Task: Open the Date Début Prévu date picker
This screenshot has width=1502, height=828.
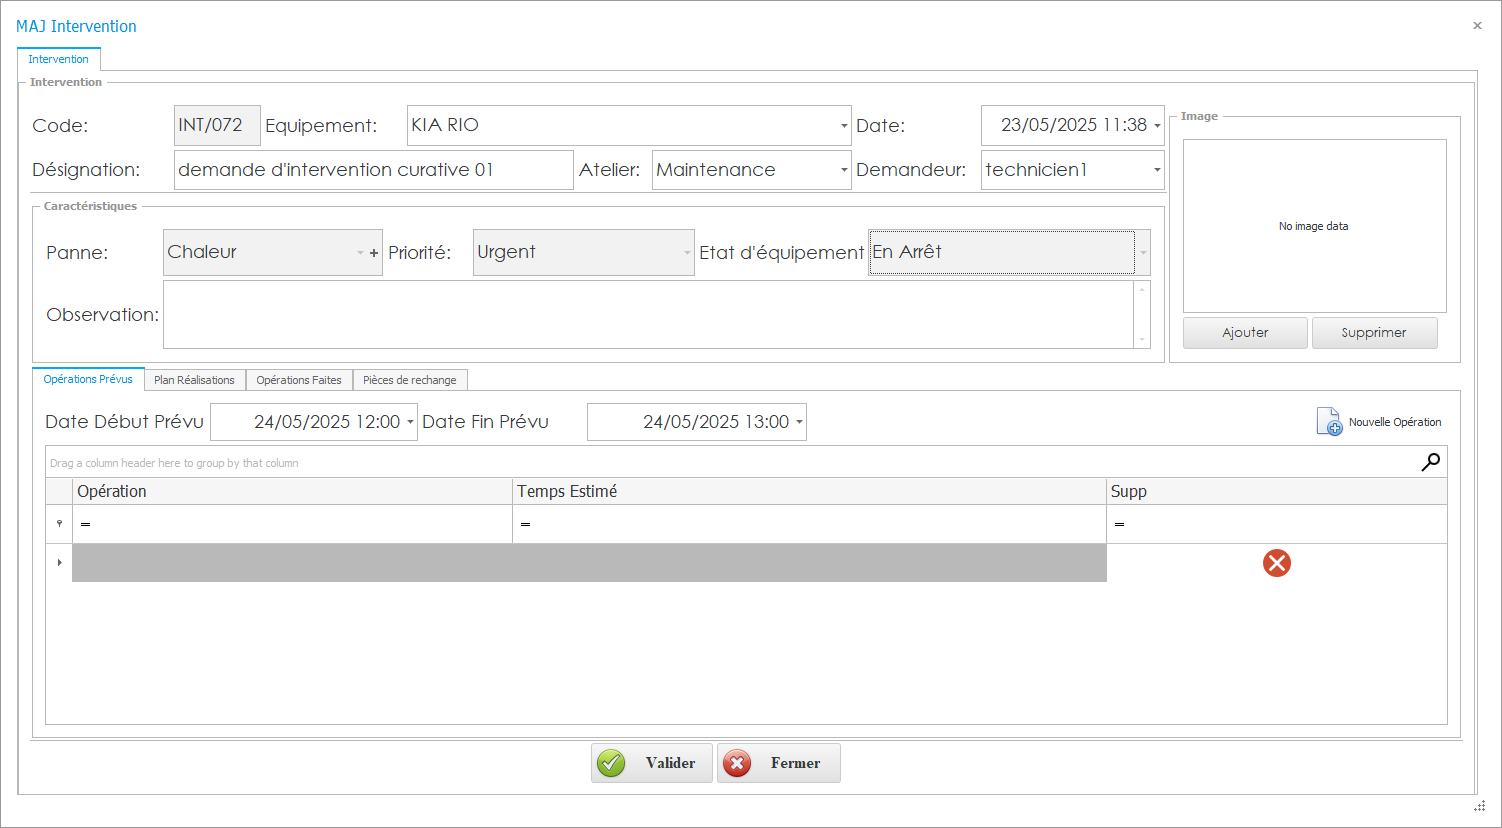Action: 410,422
